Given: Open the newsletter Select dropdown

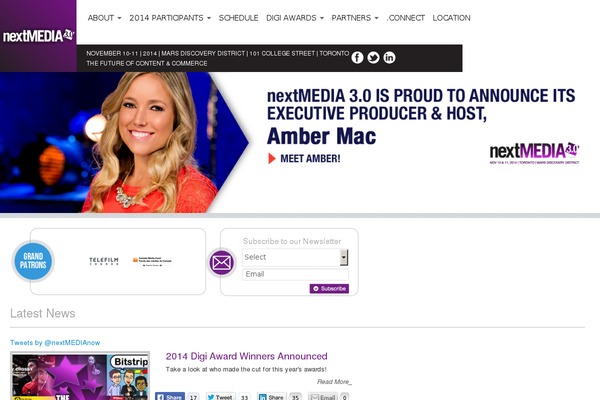Looking at the screenshot, I should 295,257.
